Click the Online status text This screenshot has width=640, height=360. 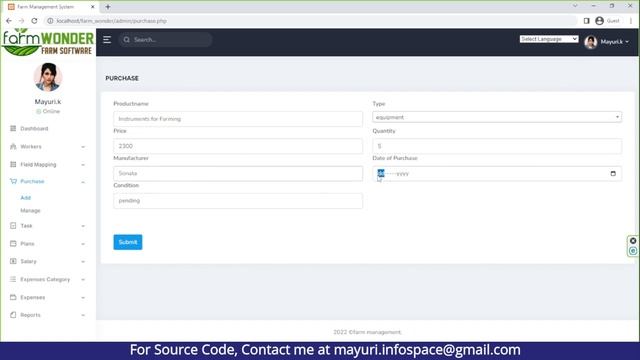coord(51,111)
